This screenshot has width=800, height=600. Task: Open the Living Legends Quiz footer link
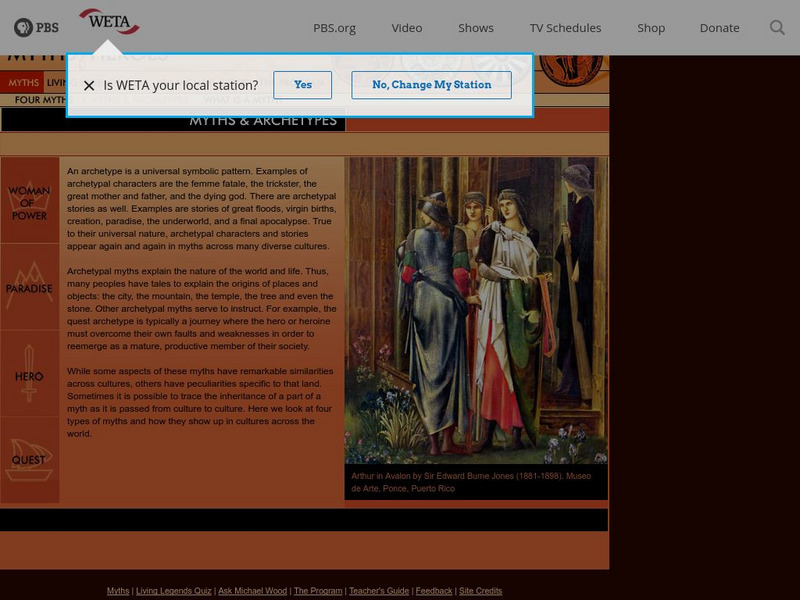[173, 591]
